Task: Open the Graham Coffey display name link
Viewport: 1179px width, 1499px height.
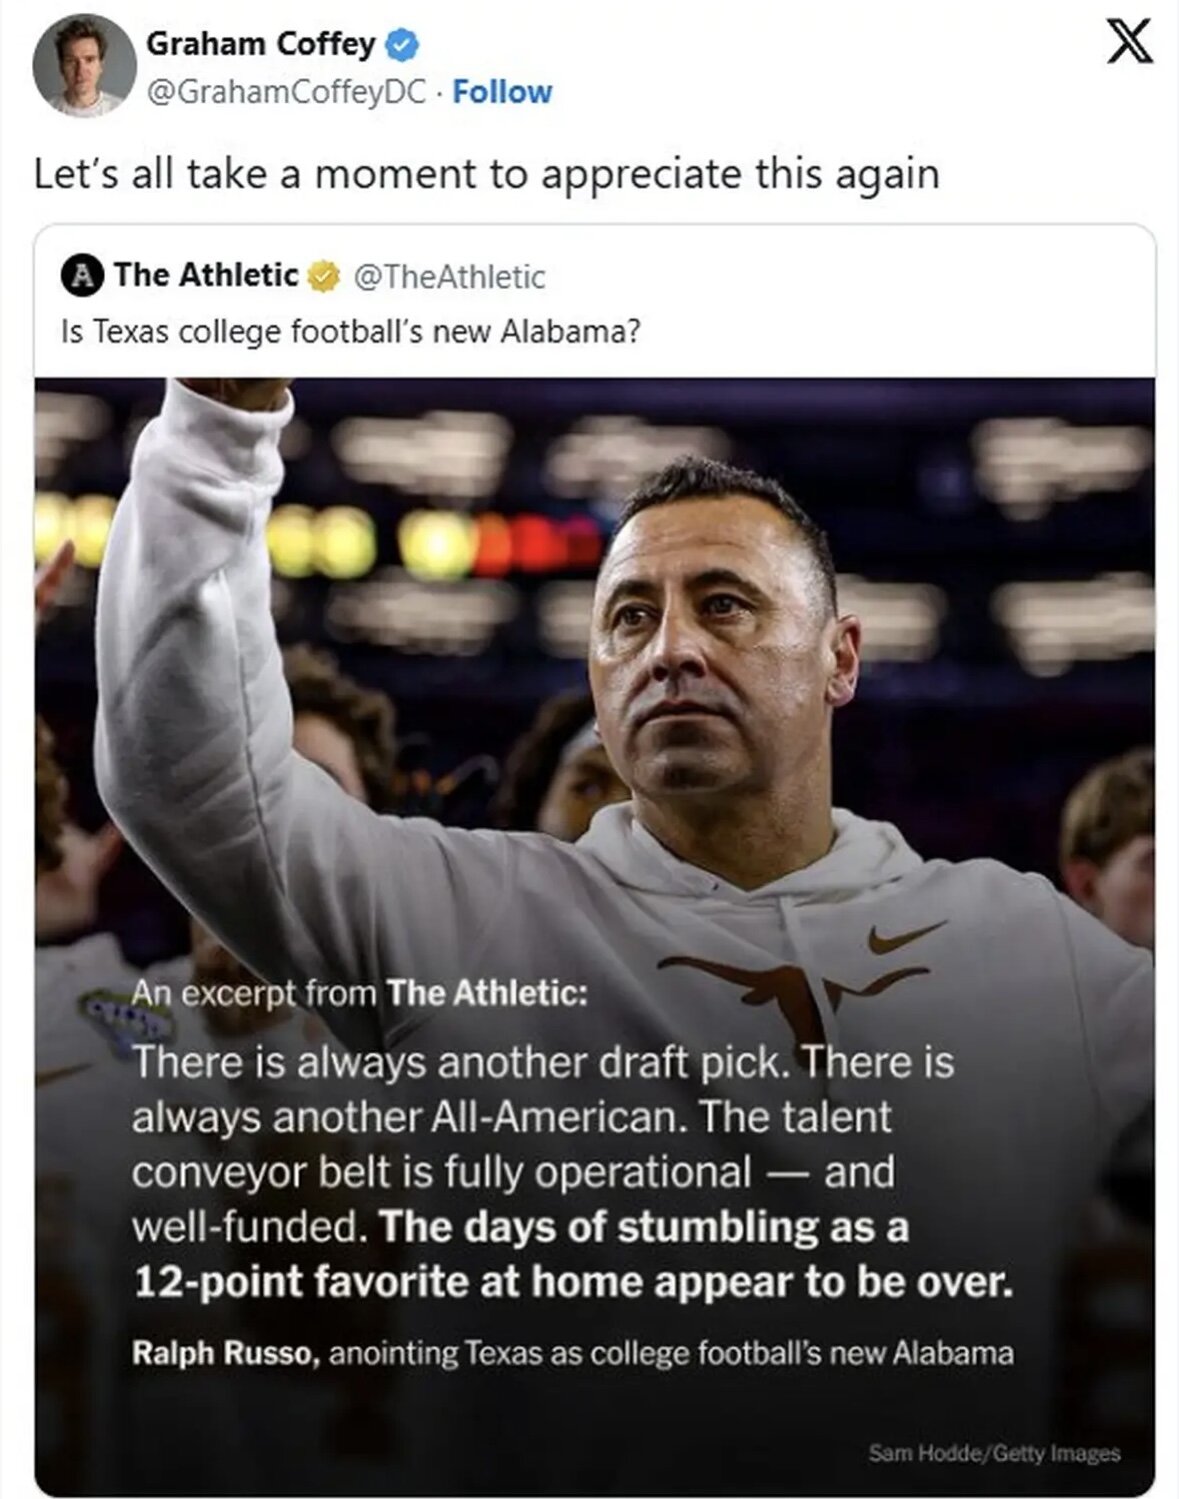Action: coord(260,44)
